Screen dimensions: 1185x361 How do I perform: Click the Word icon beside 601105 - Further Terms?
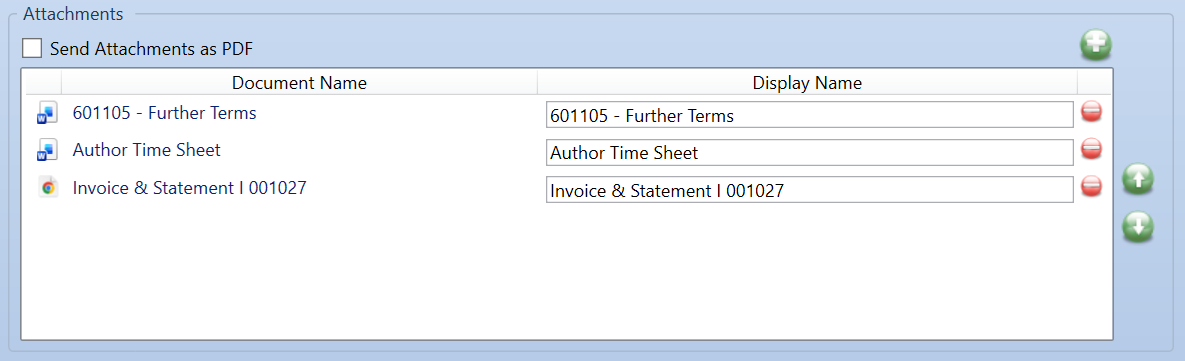tap(47, 114)
